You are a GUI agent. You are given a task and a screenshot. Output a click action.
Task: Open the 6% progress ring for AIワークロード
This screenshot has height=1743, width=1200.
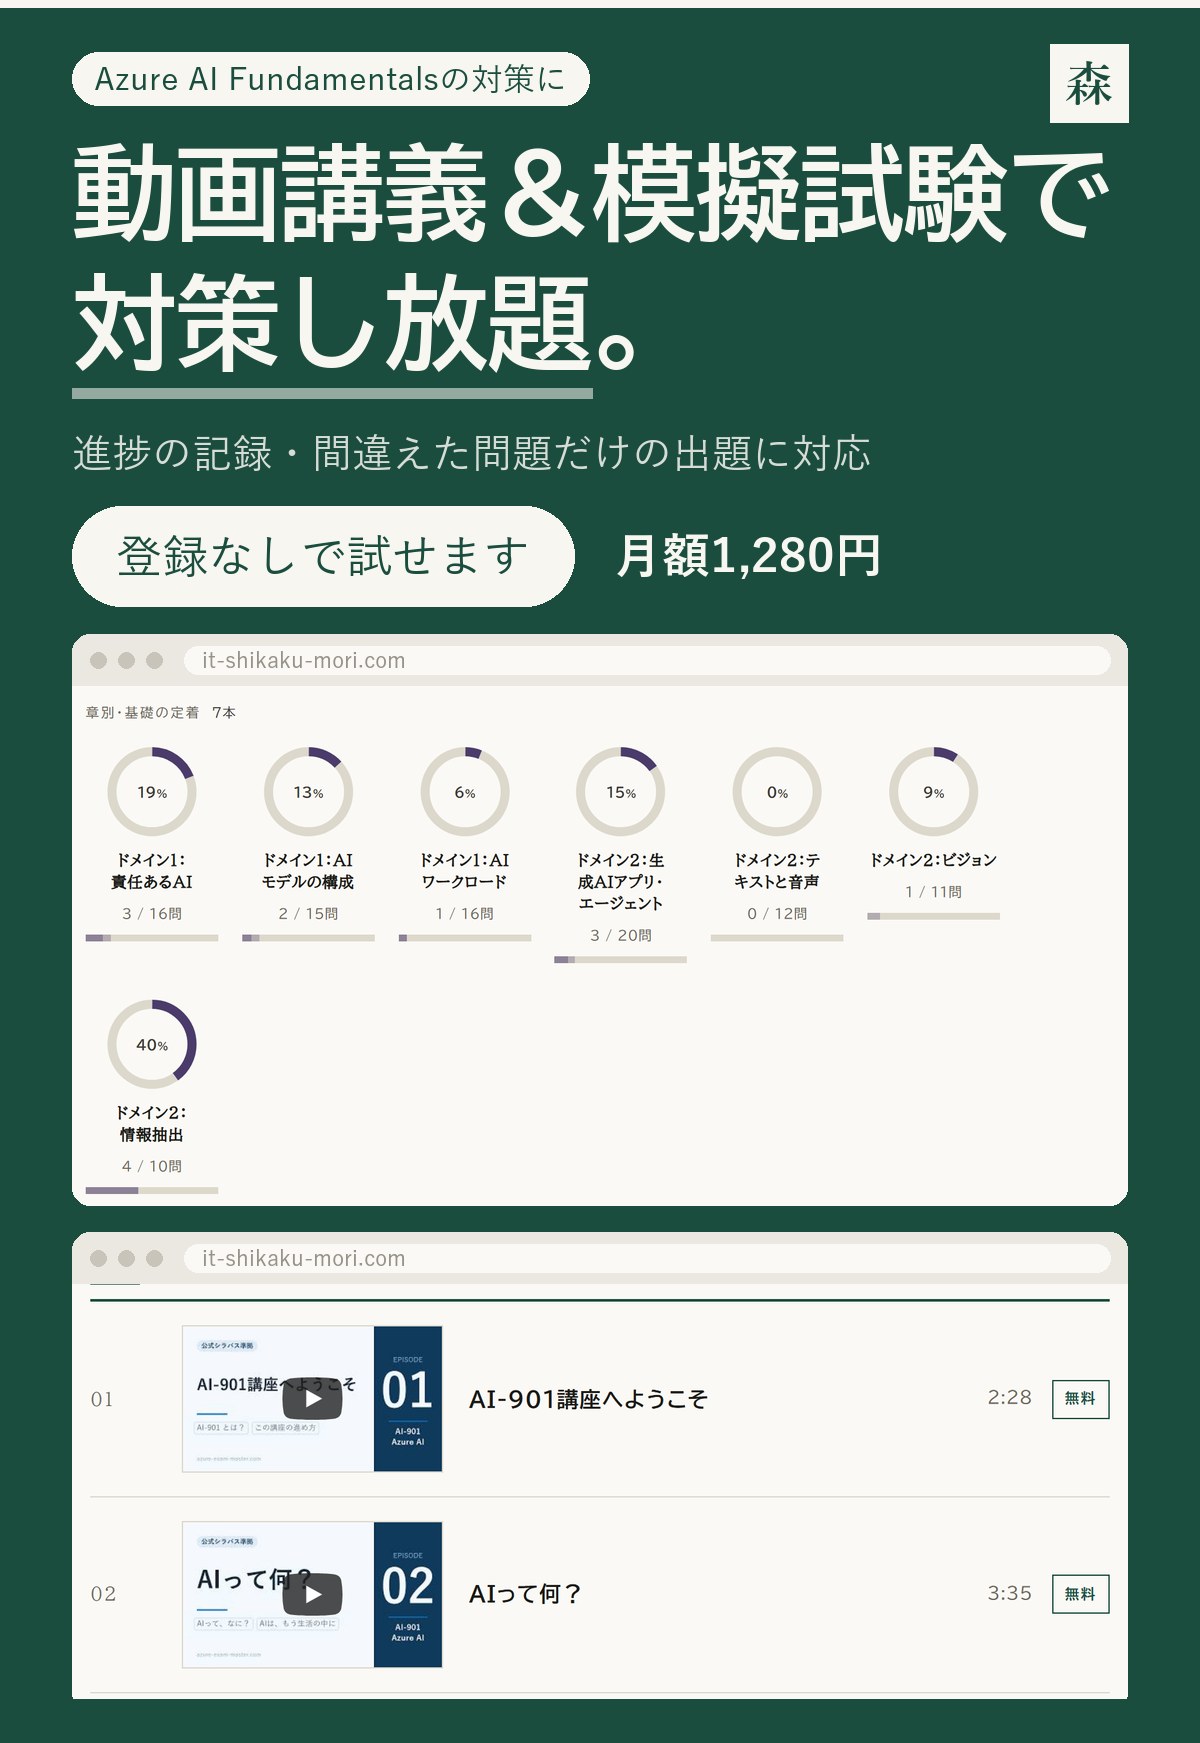465,792
